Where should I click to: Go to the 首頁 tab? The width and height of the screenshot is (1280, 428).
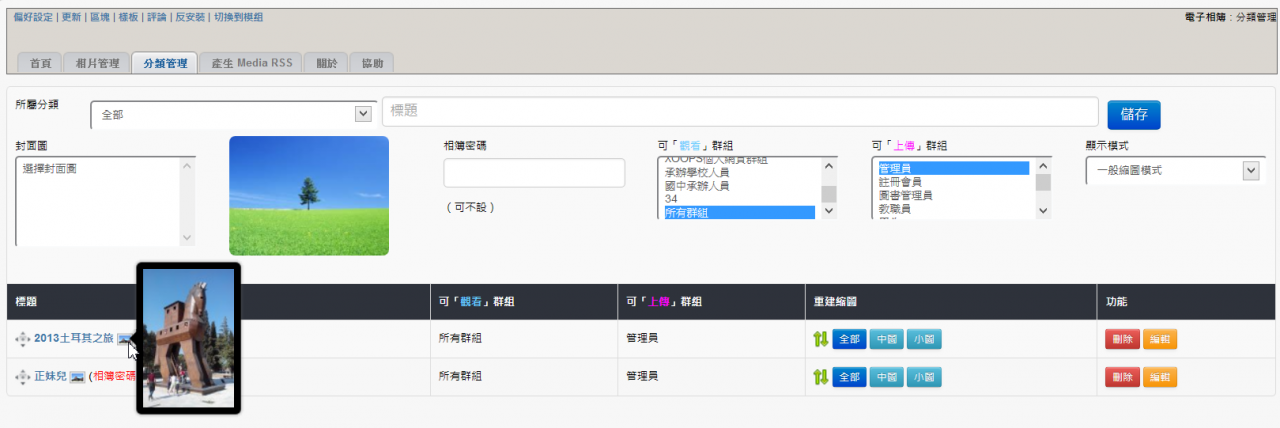pyautogui.click(x=40, y=63)
